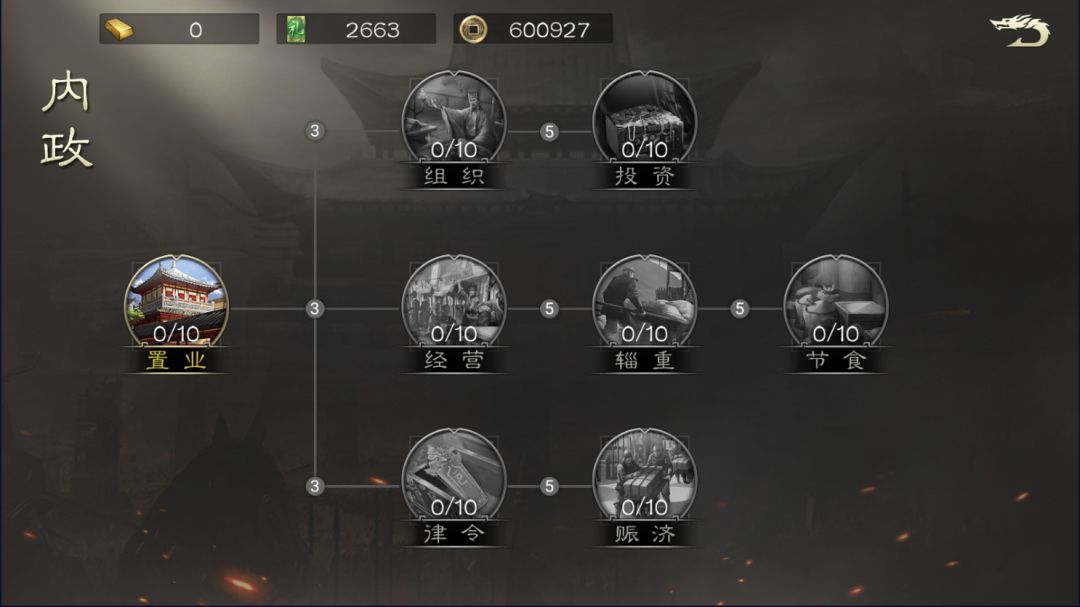Choose the 经营 skill node
Screen dimensions: 1080x607
point(454,302)
